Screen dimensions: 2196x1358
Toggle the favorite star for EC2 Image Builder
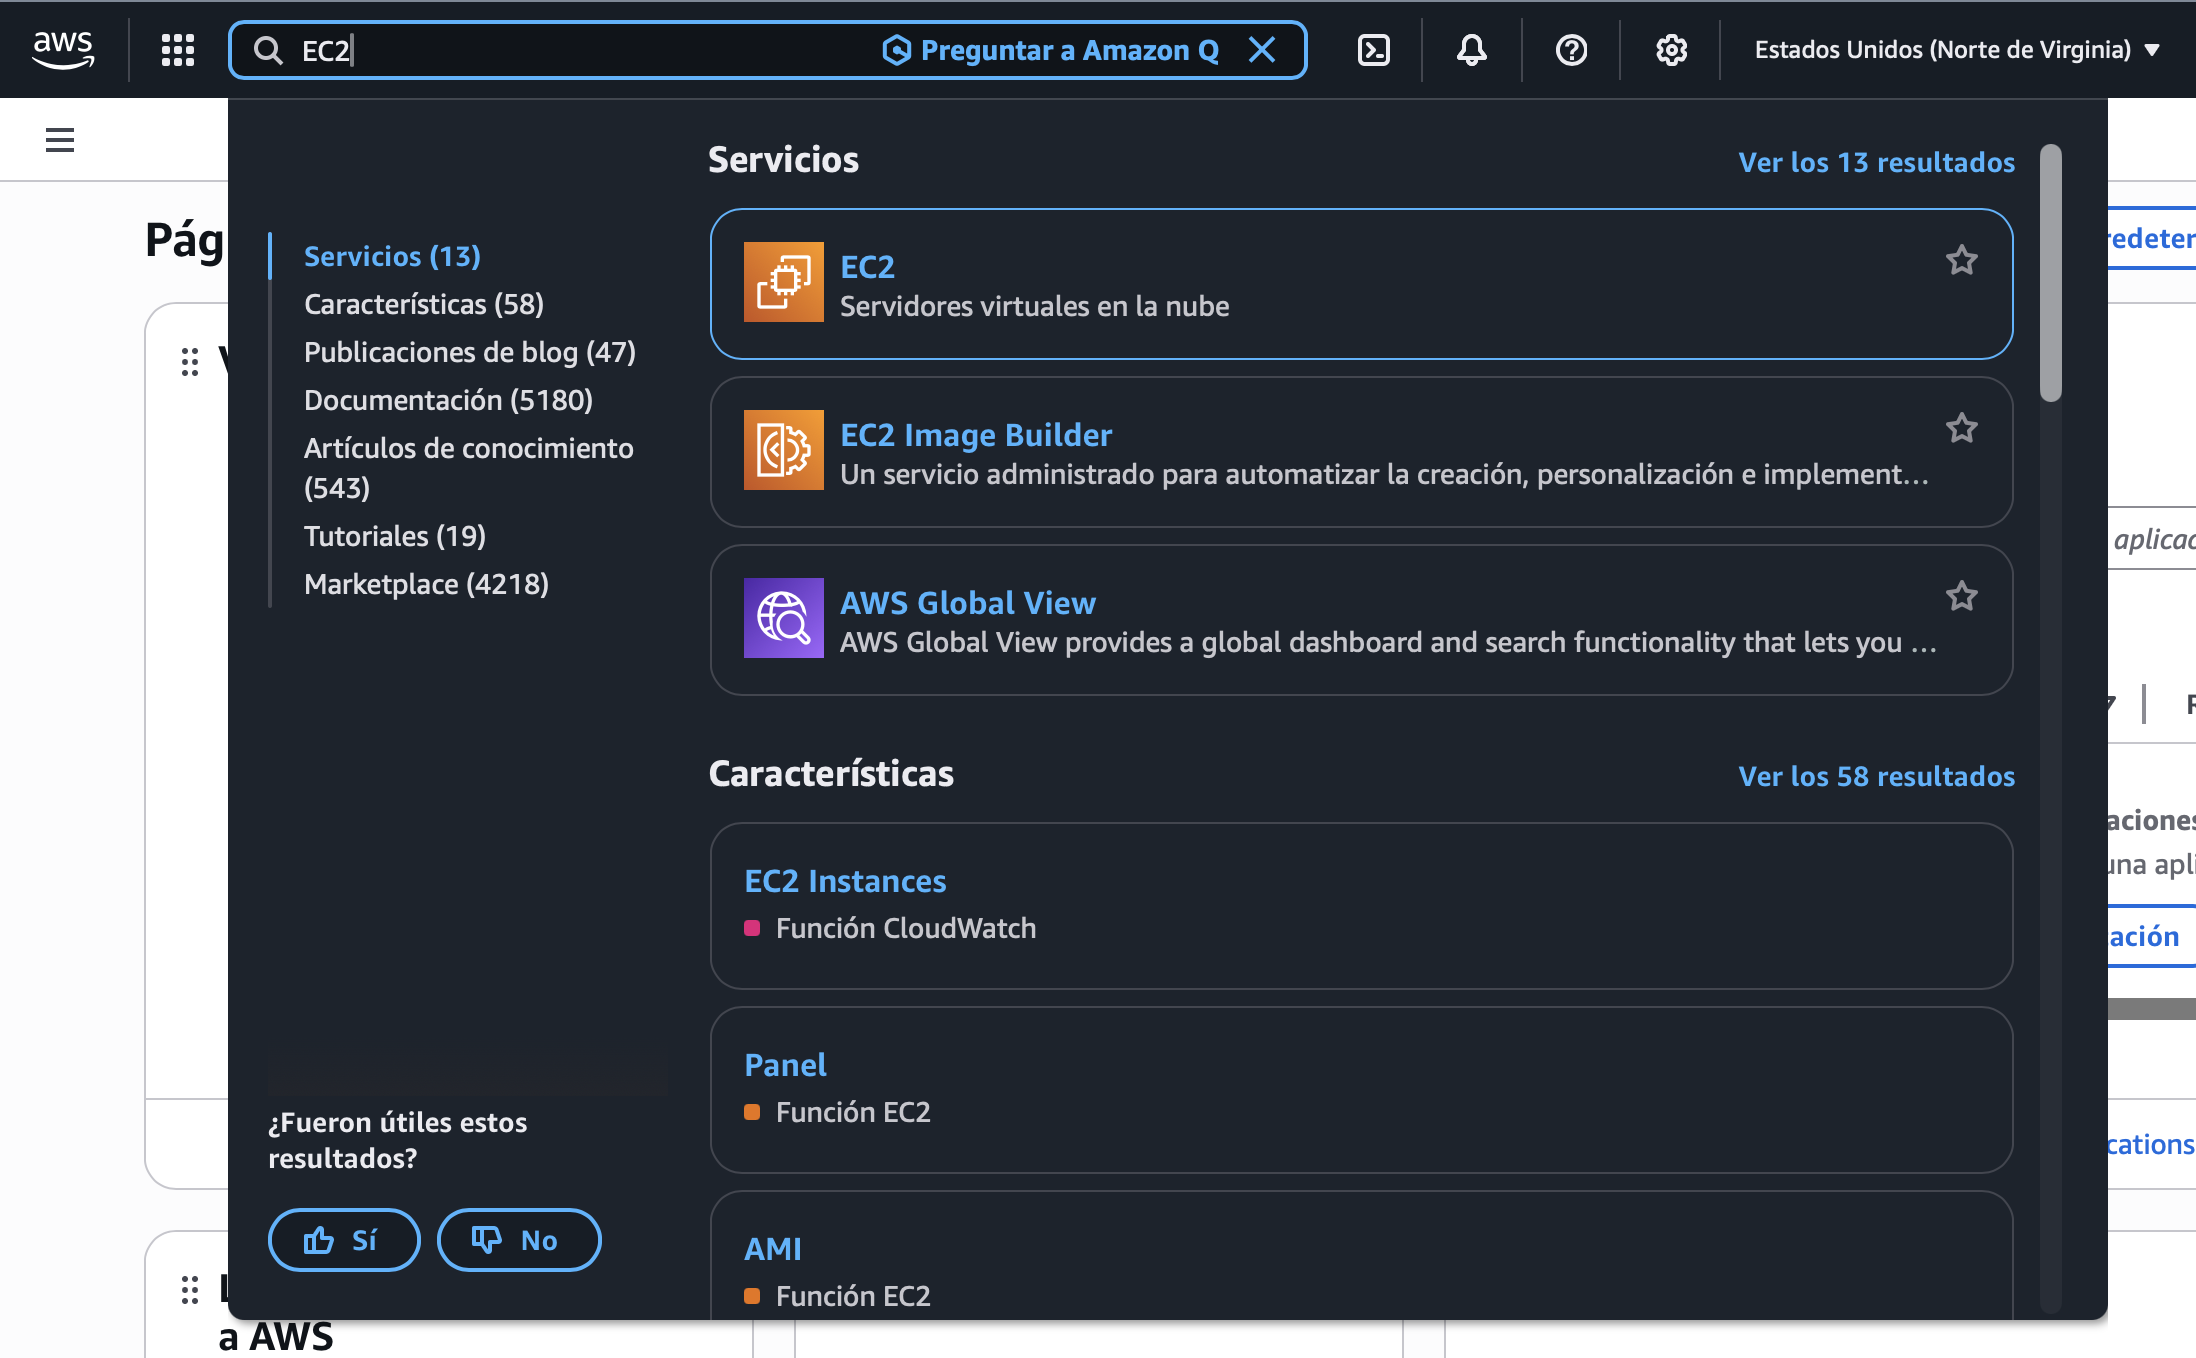tap(1961, 429)
